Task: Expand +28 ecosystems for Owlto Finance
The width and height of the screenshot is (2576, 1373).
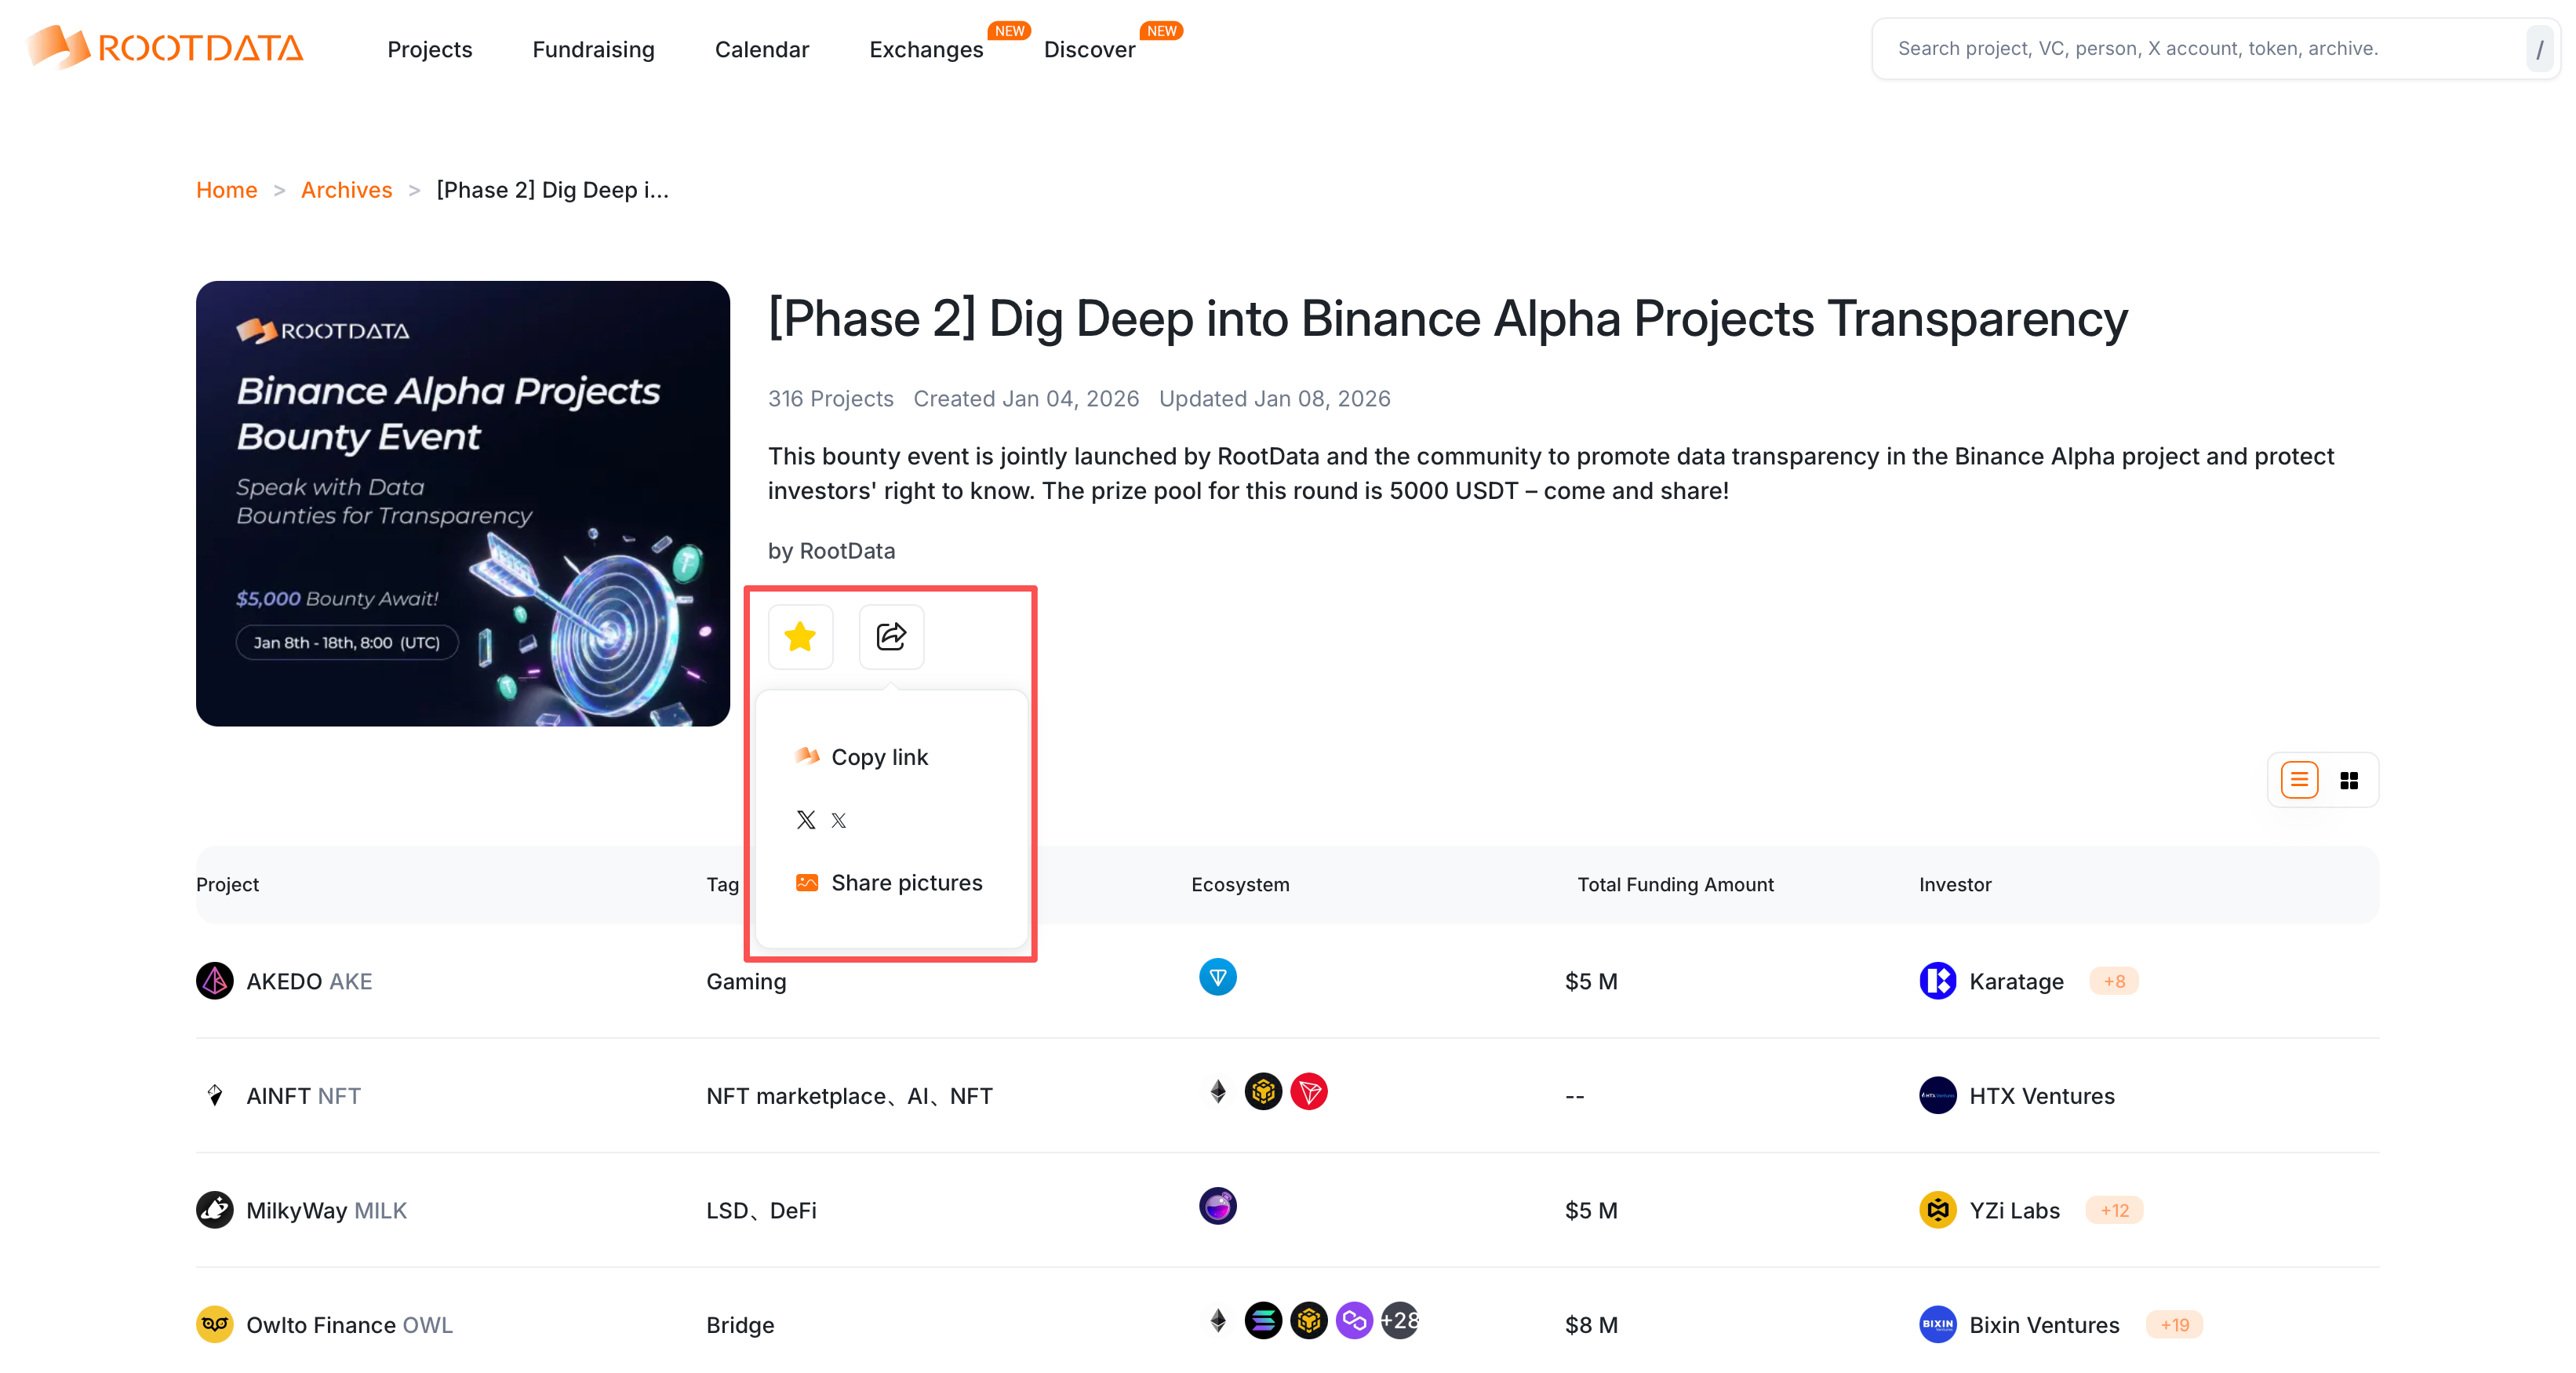Action: click(1399, 1321)
